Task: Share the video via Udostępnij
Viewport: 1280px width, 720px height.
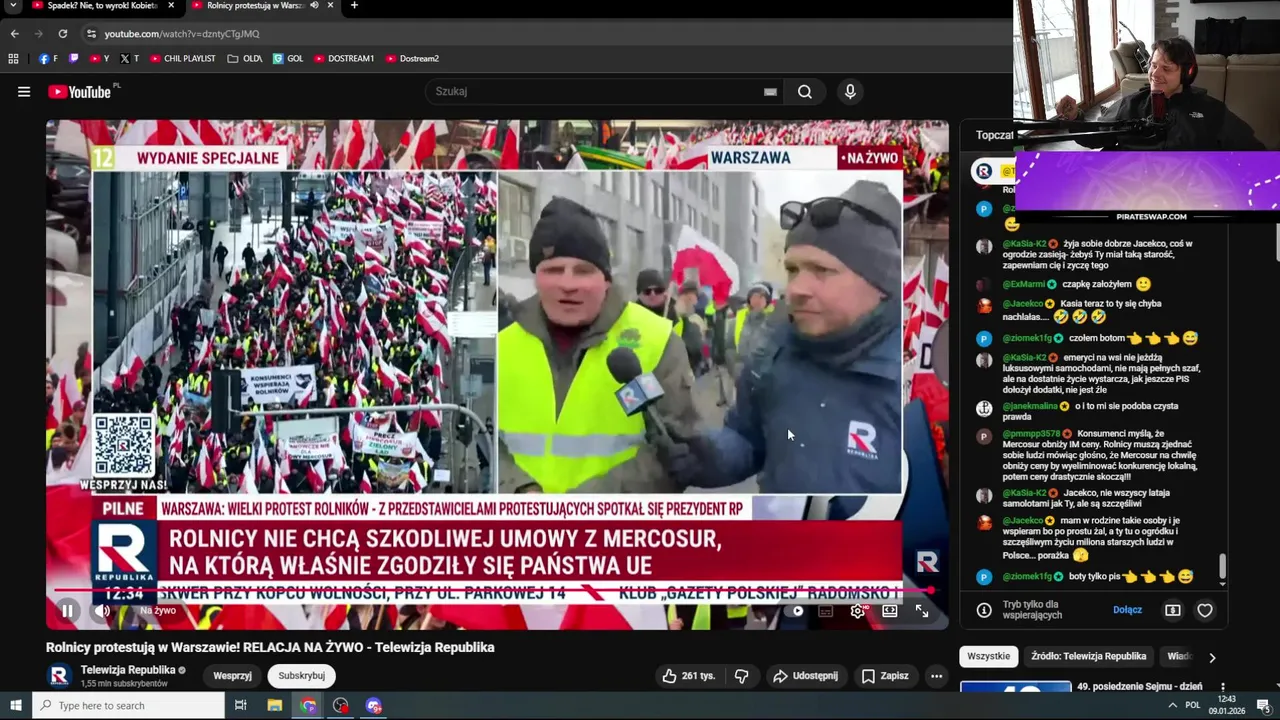Action: 805,676
